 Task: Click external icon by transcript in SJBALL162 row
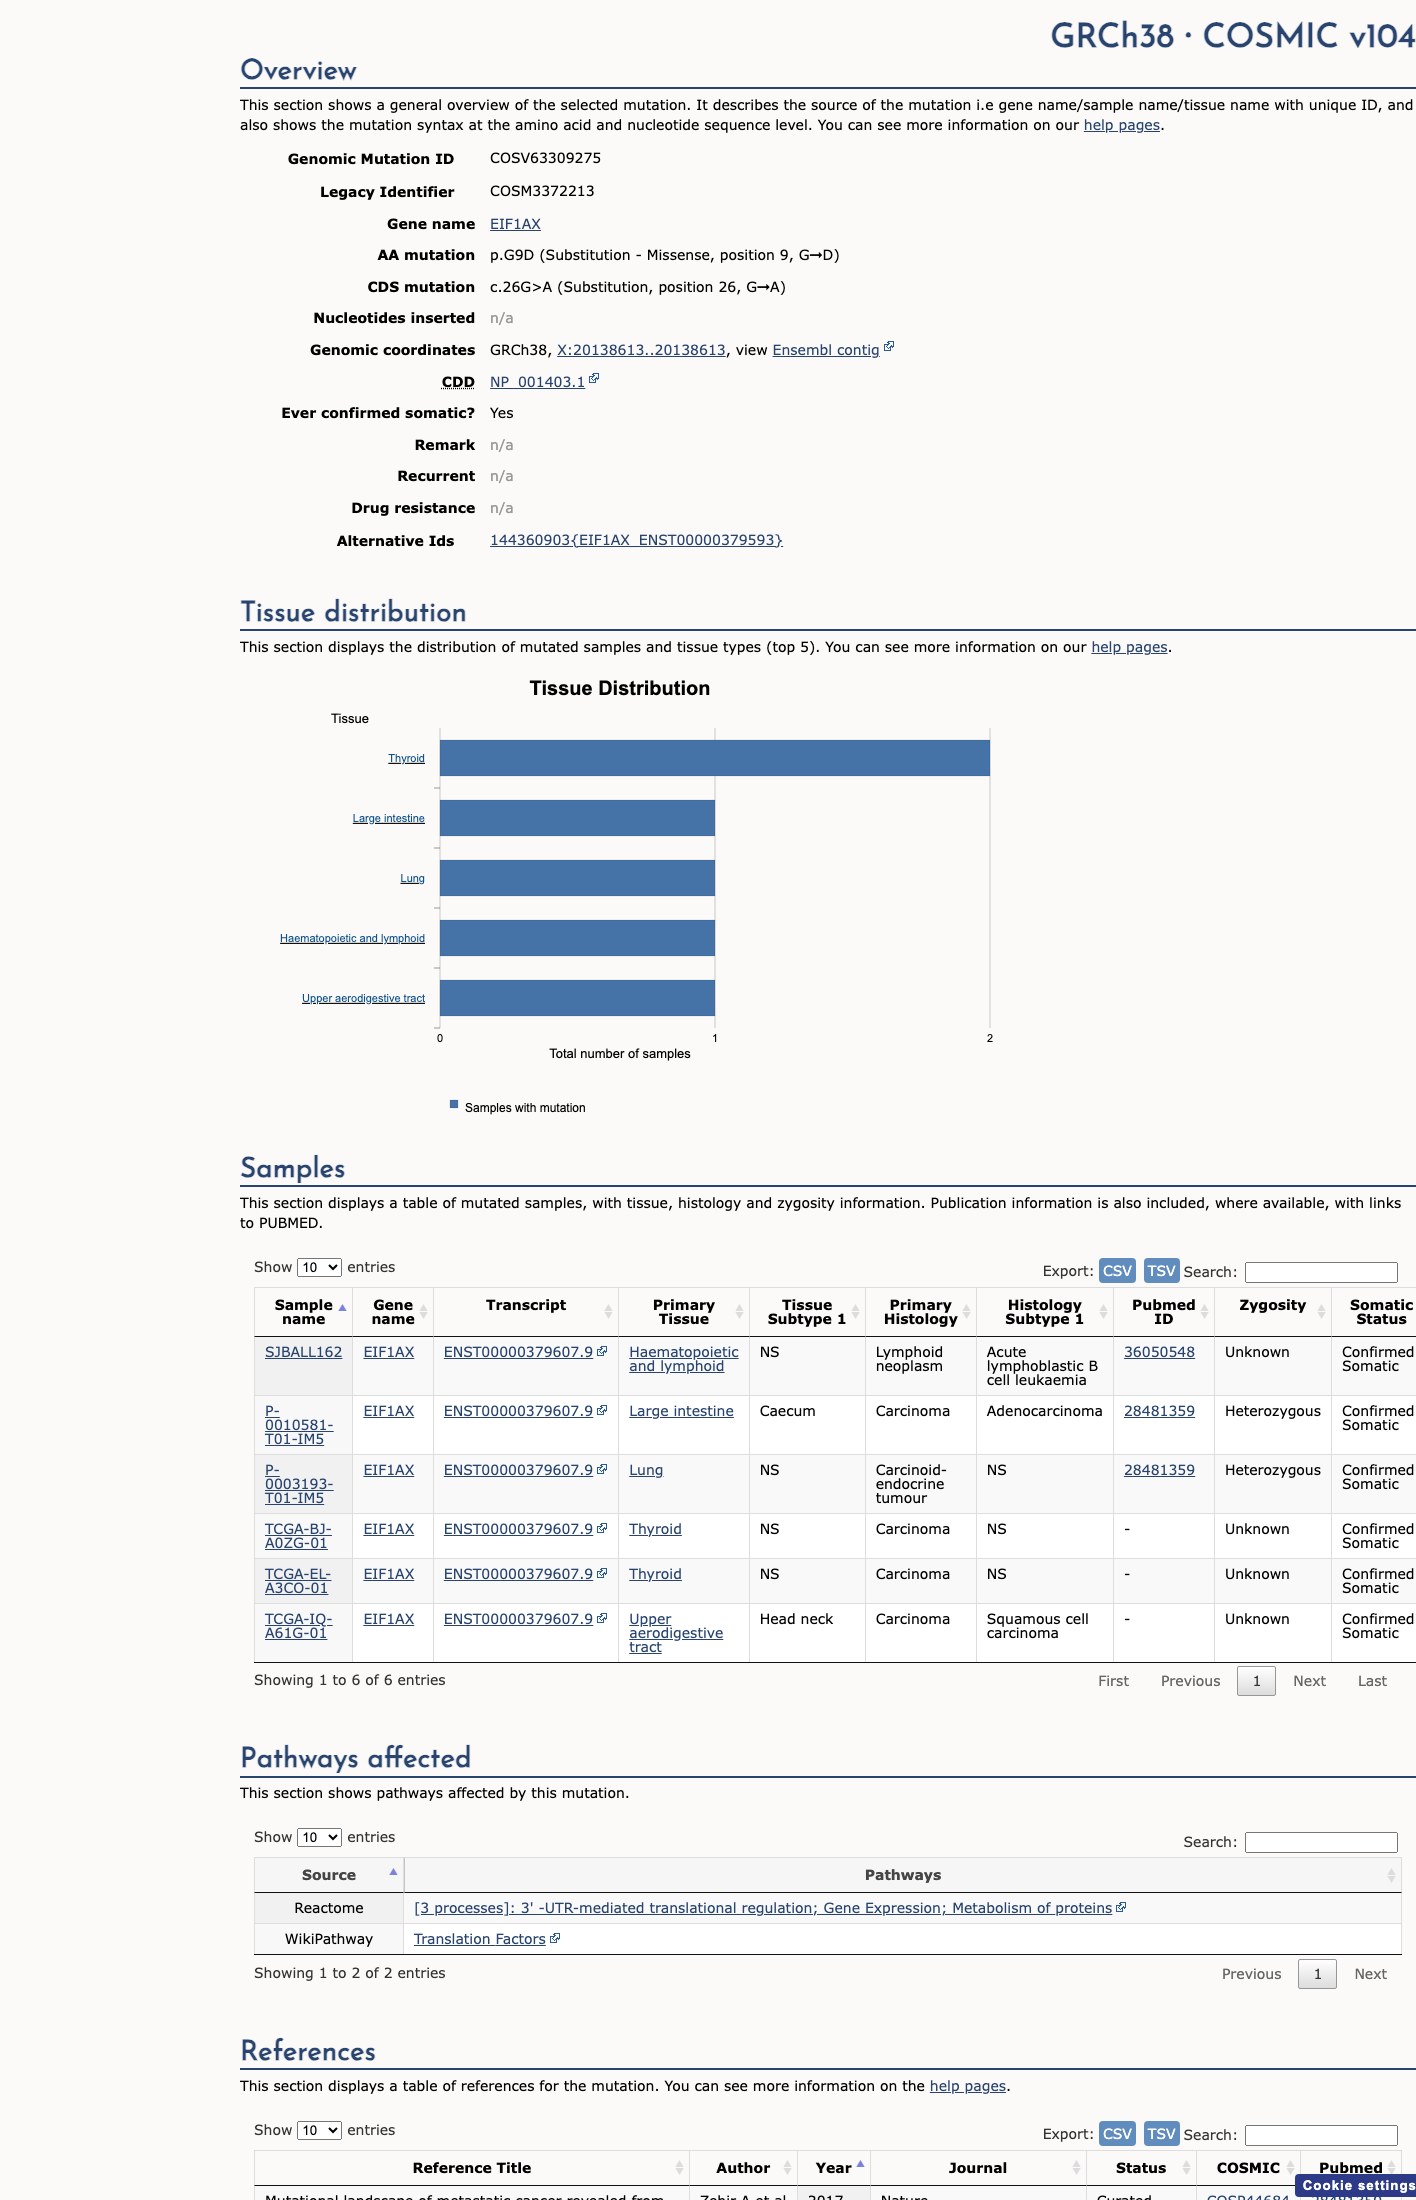[602, 1351]
